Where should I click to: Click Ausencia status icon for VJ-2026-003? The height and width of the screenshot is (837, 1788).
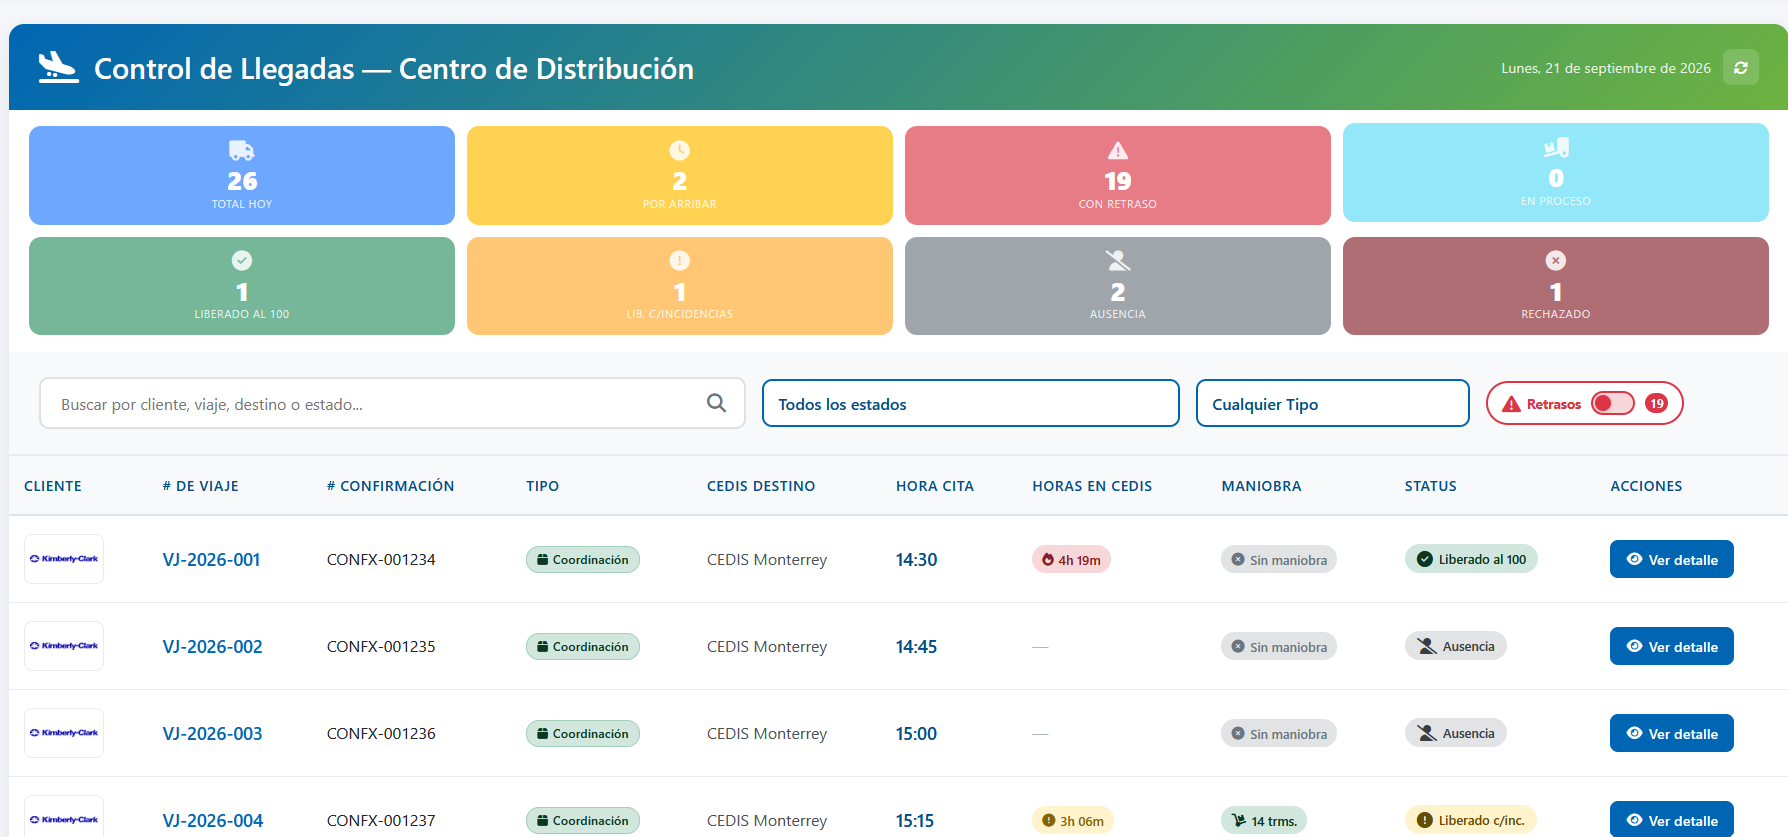coord(1427,733)
